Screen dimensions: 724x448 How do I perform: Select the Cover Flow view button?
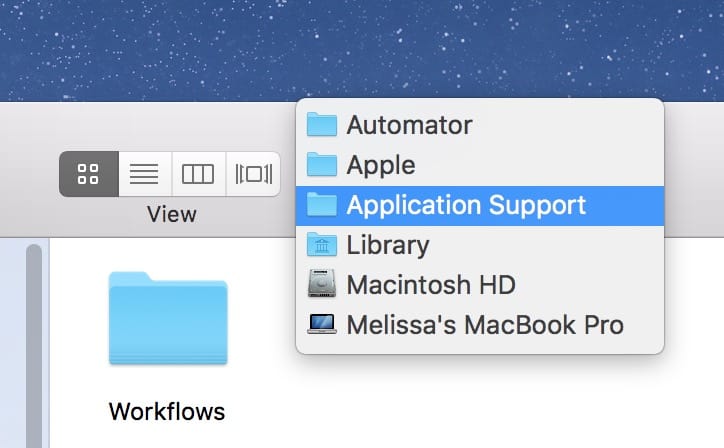pyautogui.click(x=253, y=174)
